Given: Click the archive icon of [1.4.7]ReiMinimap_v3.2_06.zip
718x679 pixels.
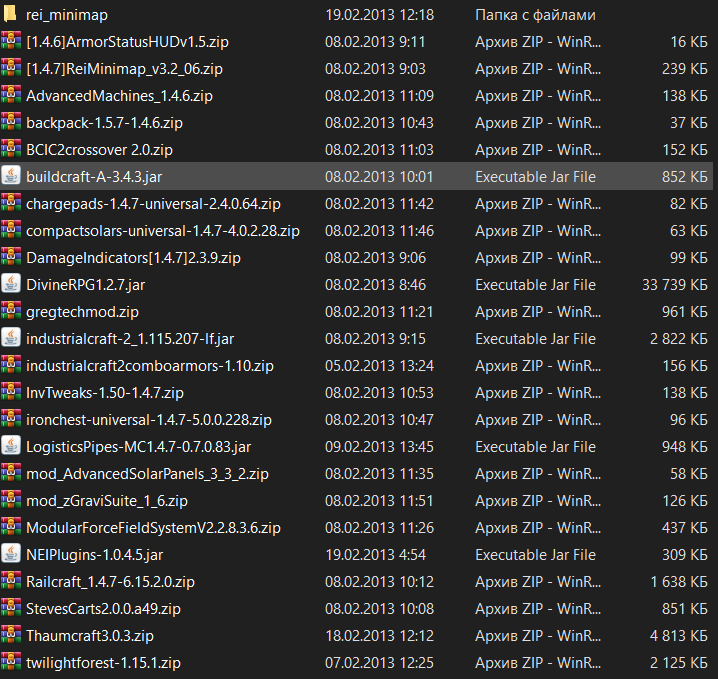Looking at the screenshot, I should (x=11, y=68).
